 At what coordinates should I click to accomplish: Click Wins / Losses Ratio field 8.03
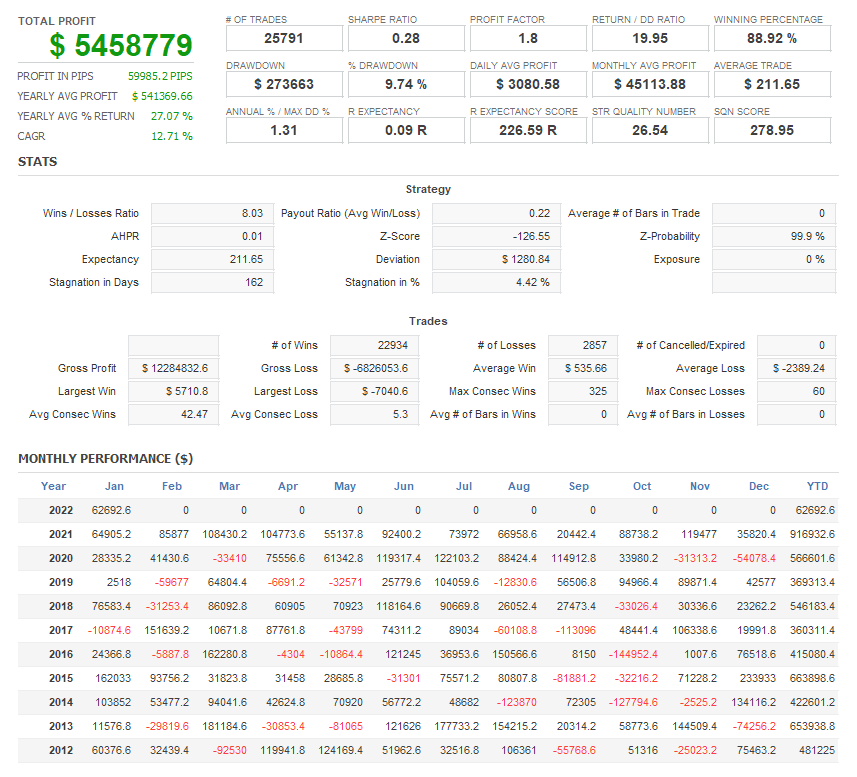213,214
